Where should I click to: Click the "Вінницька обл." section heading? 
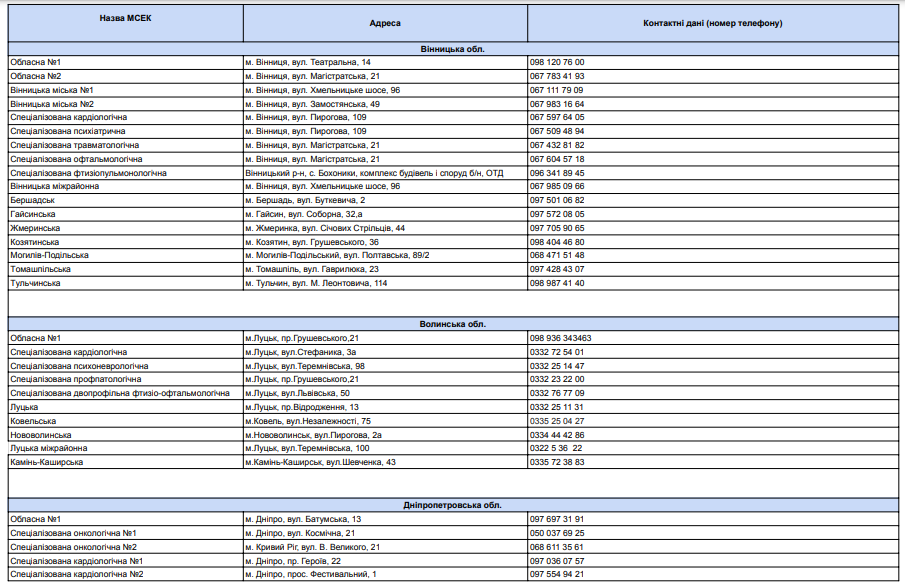454,48
